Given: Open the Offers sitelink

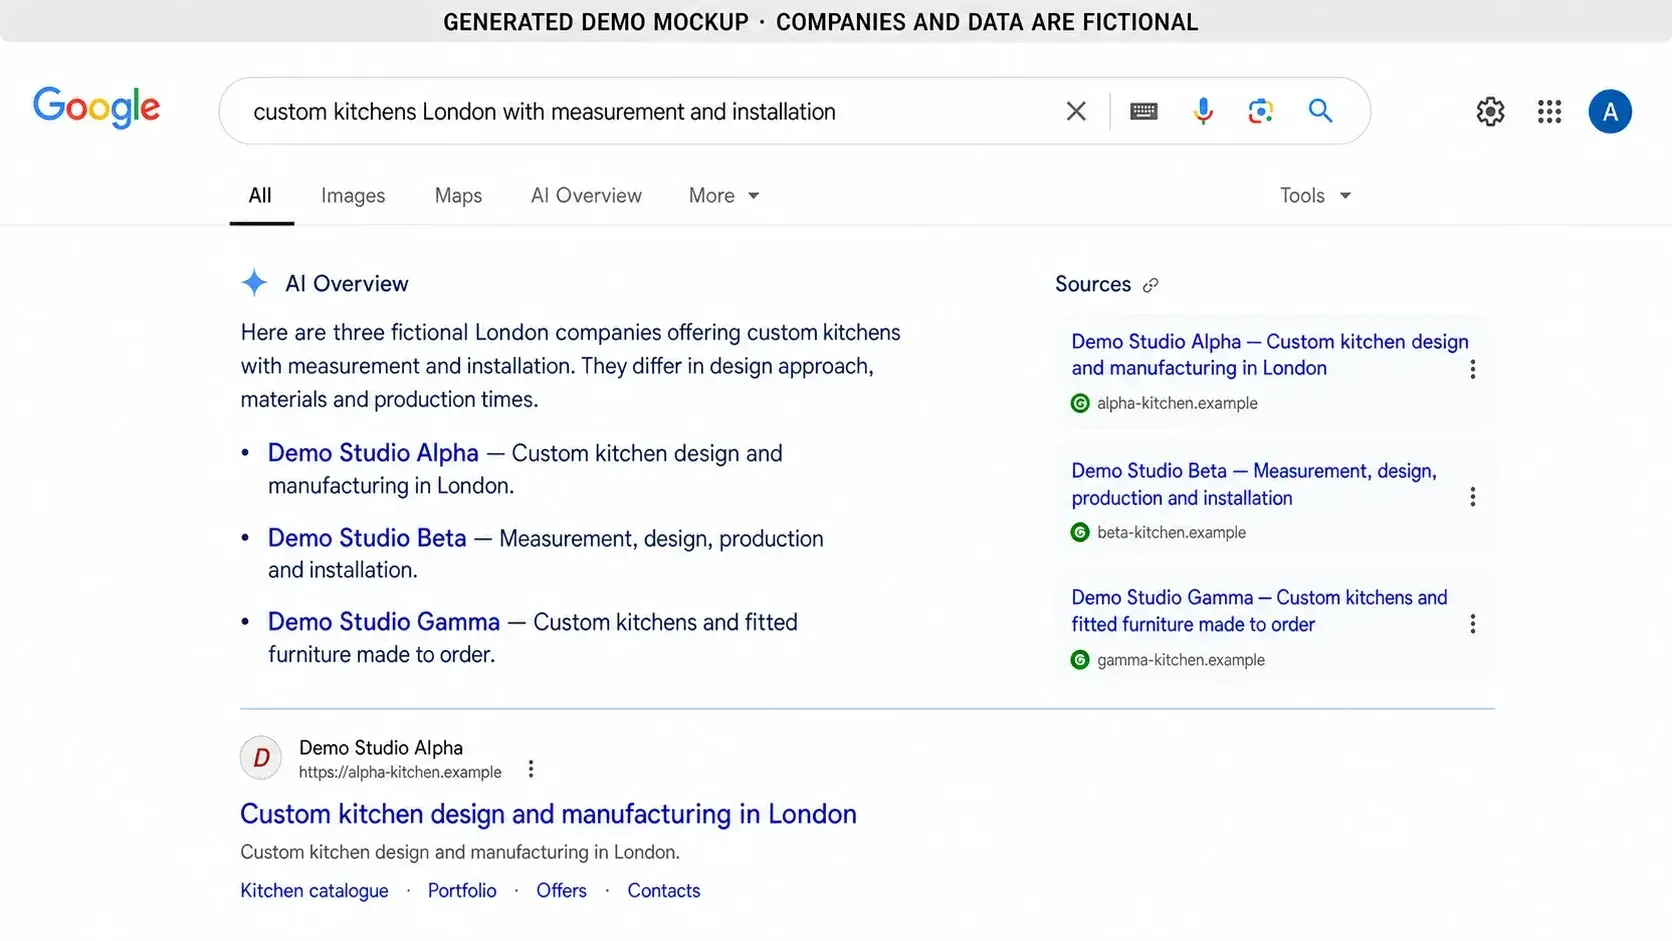Looking at the screenshot, I should (x=561, y=891).
